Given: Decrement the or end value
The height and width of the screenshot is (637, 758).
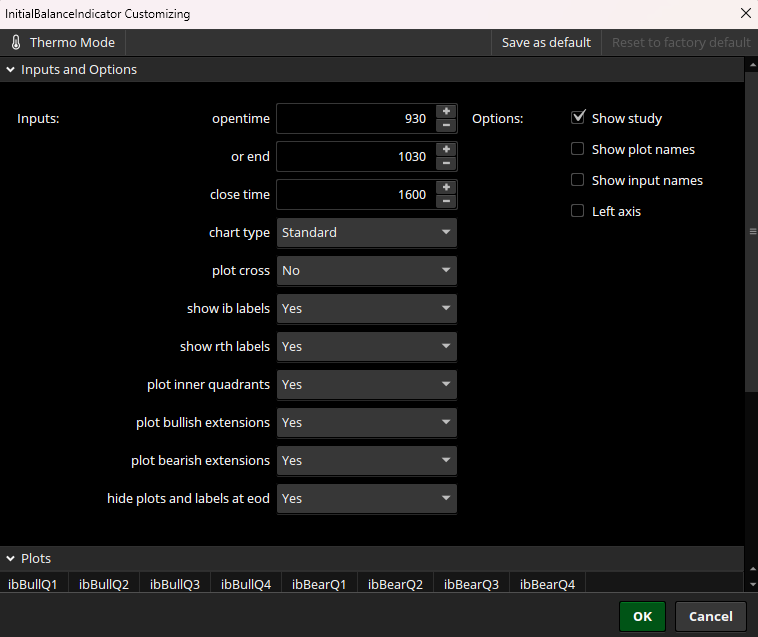Looking at the screenshot, I should point(446,164).
